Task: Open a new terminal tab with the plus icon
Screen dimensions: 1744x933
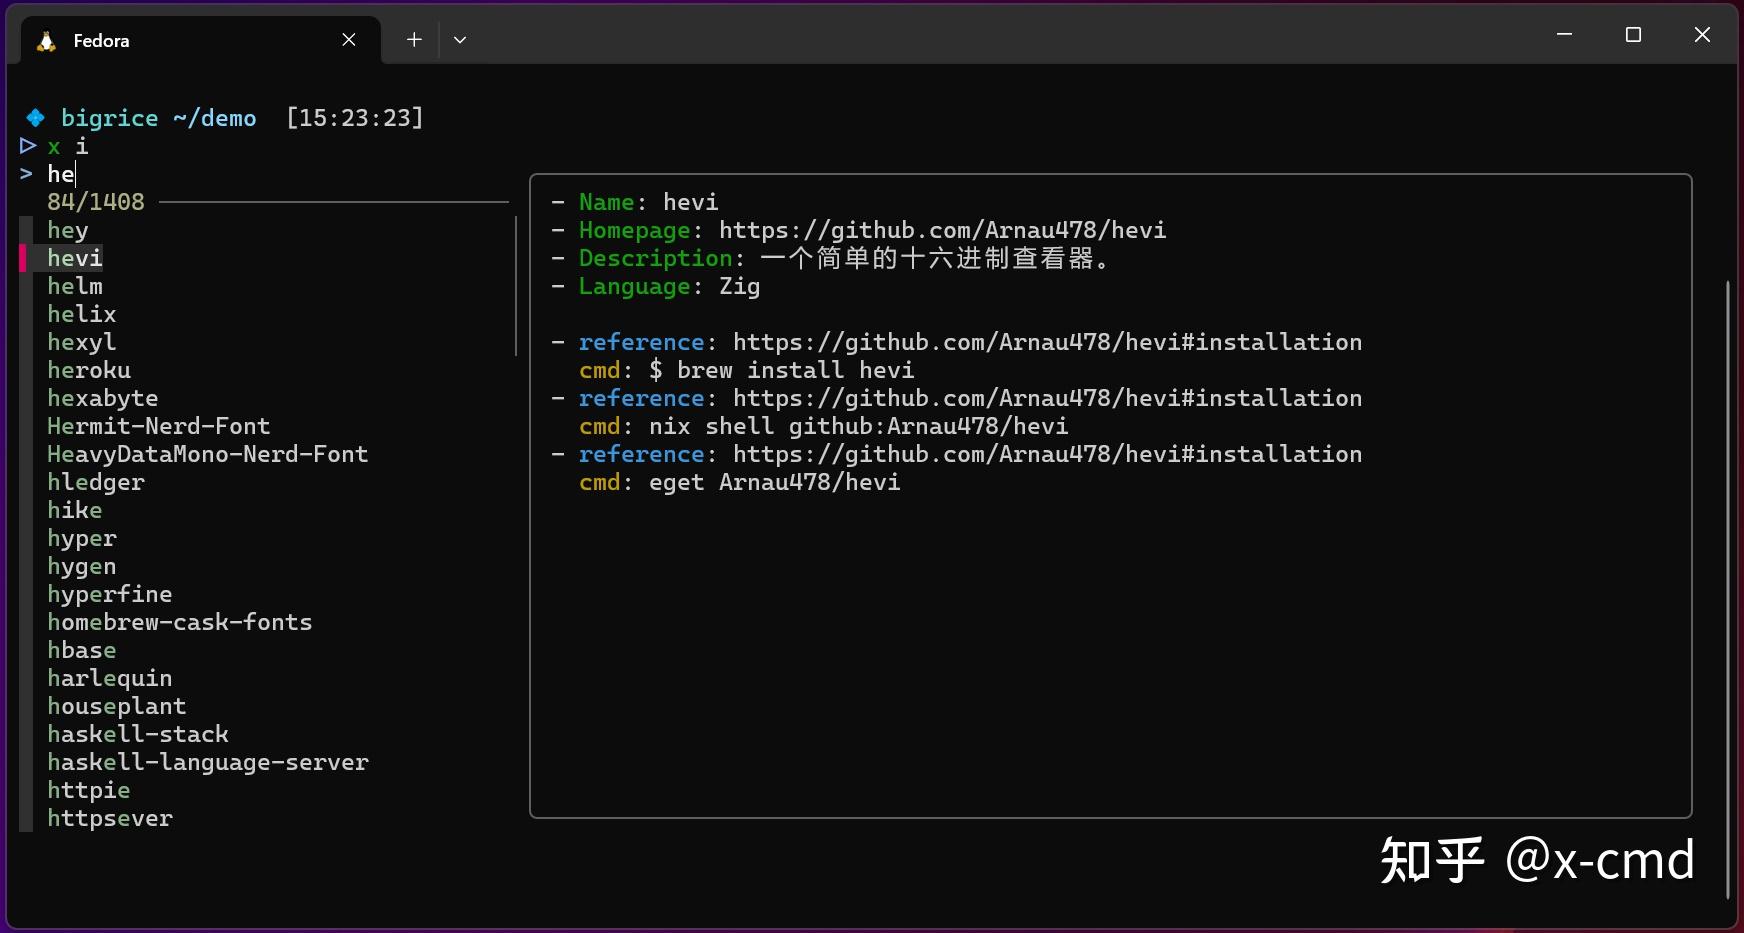Action: [x=414, y=39]
